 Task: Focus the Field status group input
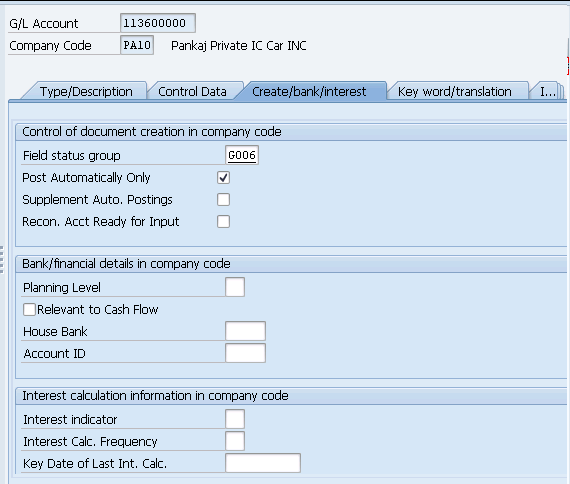[x=242, y=155]
